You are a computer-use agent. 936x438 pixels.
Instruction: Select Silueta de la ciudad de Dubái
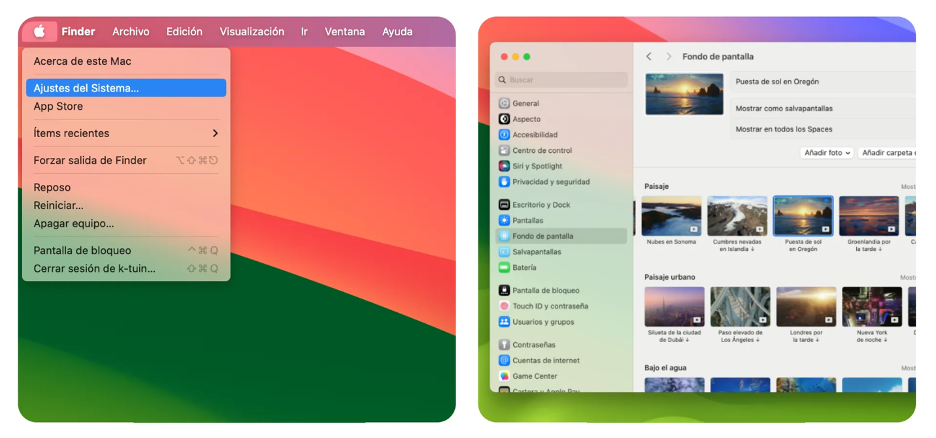[675, 307]
